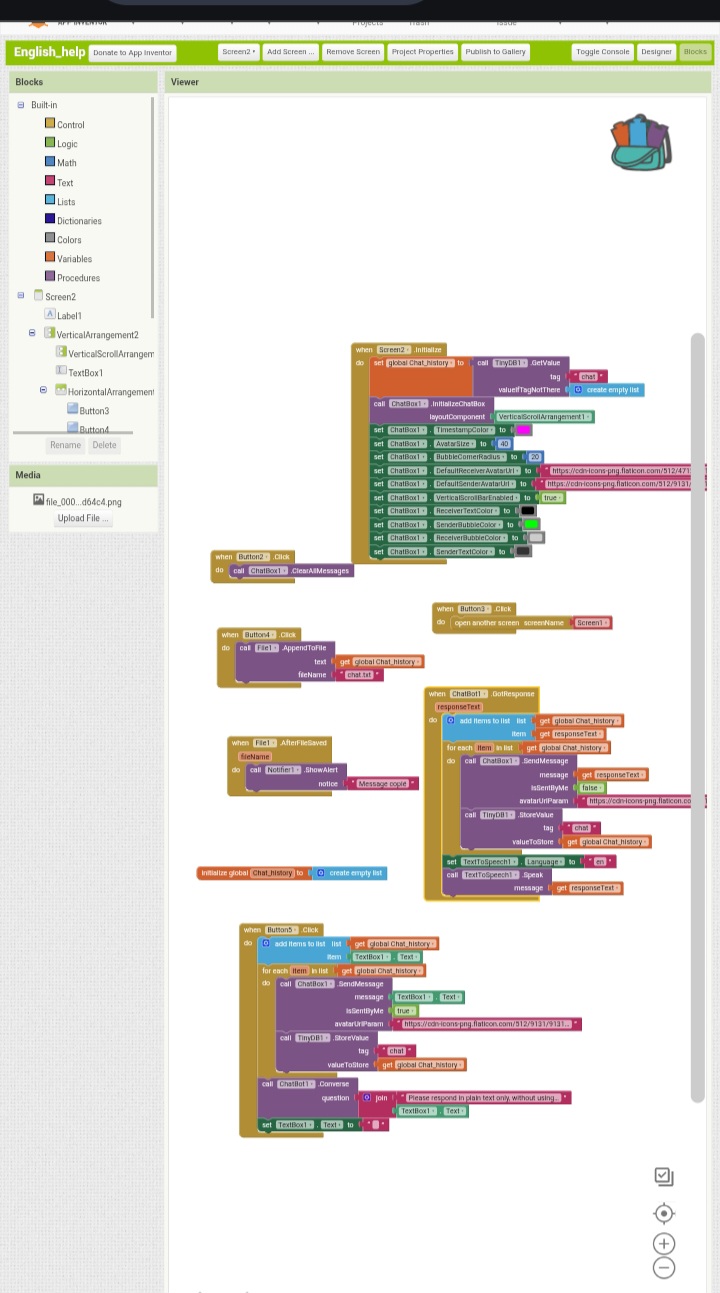The height and width of the screenshot is (1293, 720).
Task: Collapse the VerticalArrangement2 tree node
Action: point(32,334)
